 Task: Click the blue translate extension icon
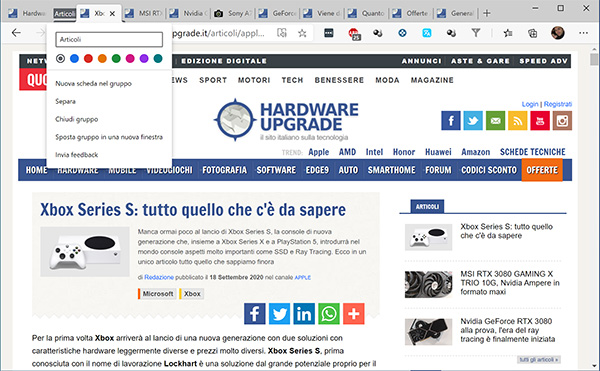[427, 33]
